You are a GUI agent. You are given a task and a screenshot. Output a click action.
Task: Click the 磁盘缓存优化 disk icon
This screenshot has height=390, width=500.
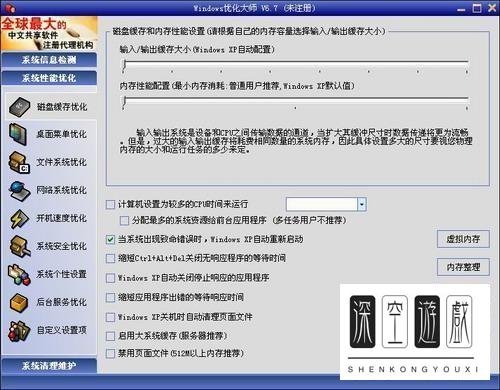pos(20,107)
